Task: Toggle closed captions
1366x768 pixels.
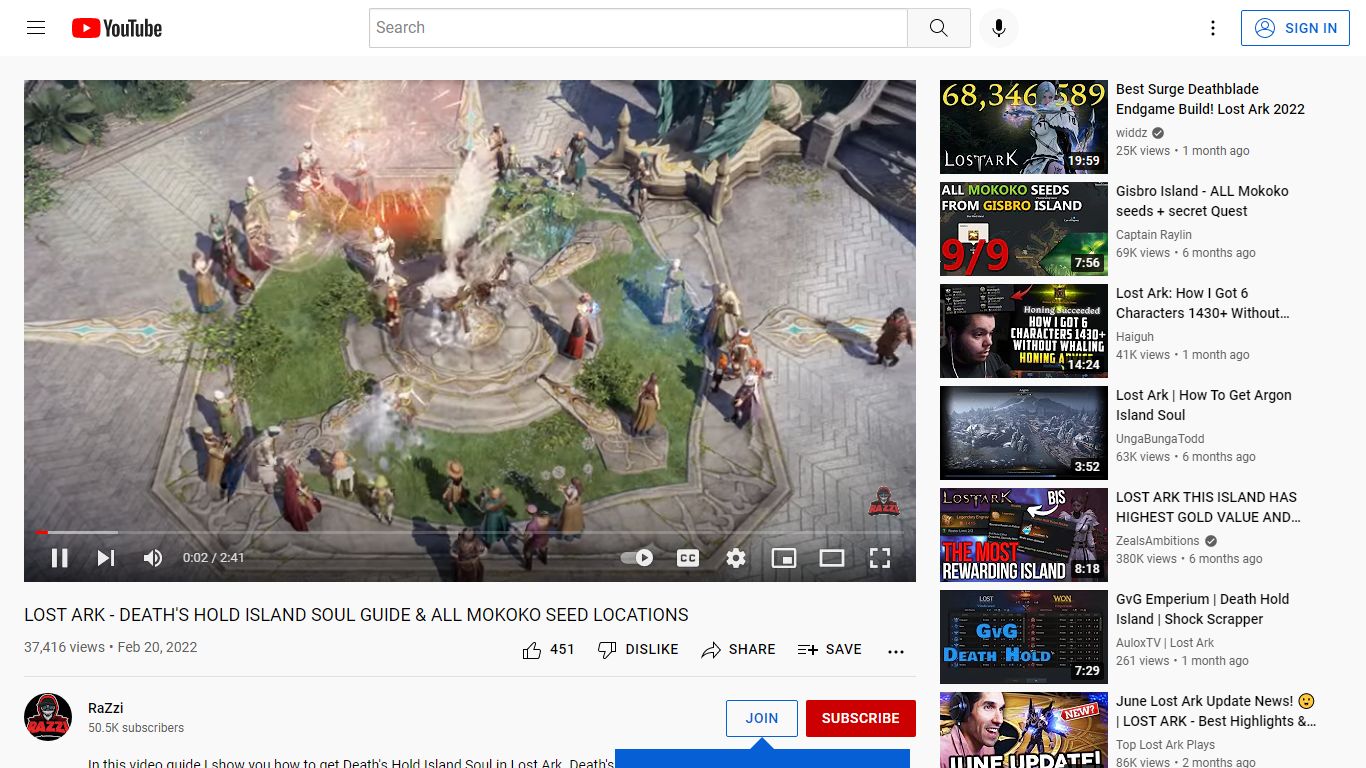Action: tap(688, 558)
